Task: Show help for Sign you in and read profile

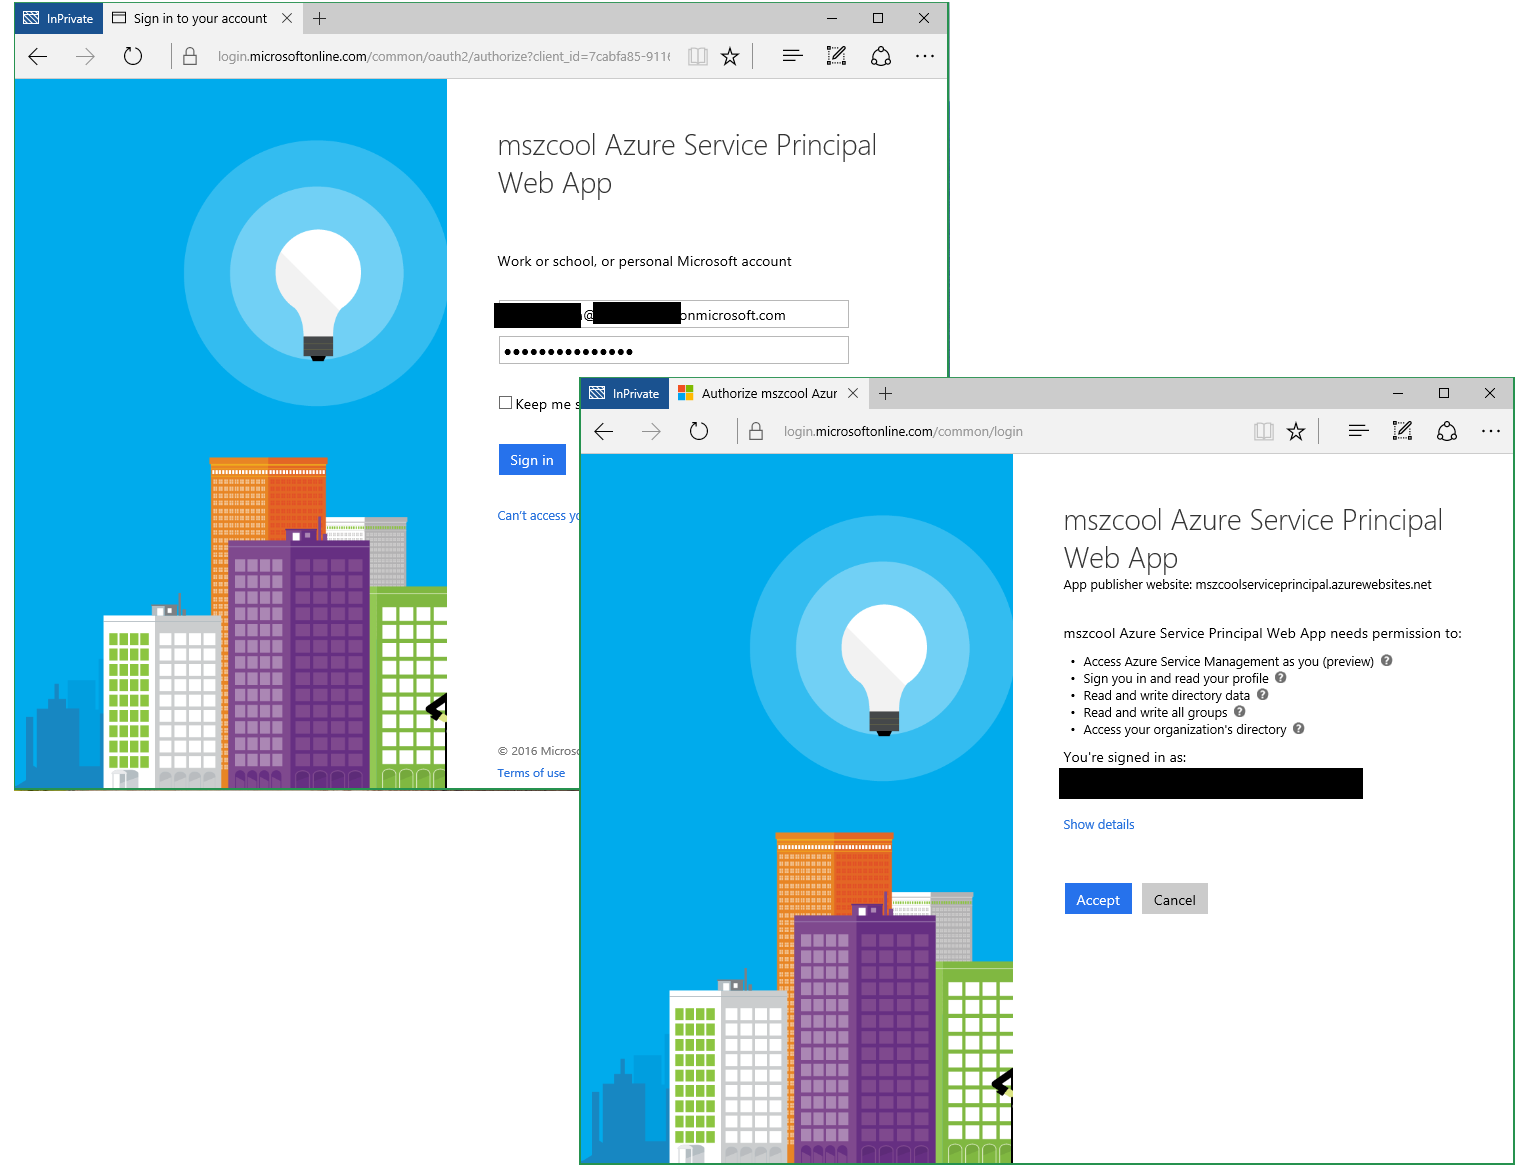Action: point(1281,678)
